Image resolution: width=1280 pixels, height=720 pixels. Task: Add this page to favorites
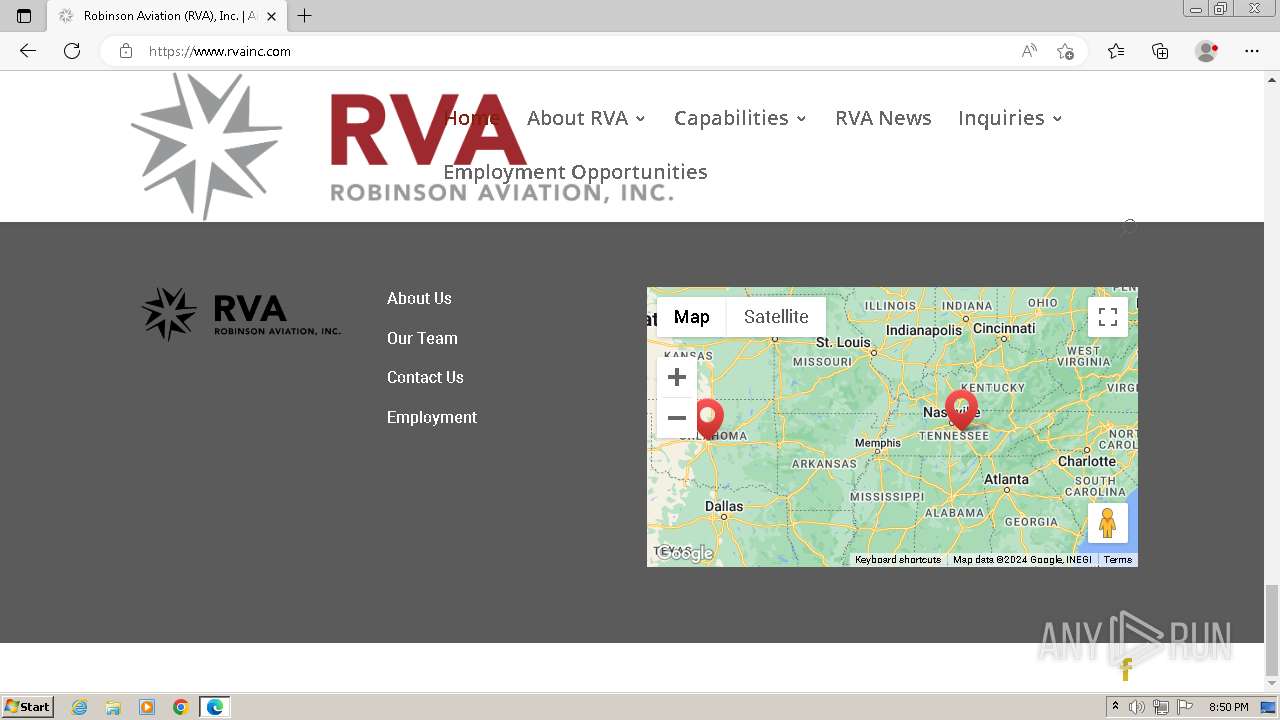pyautogui.click(x=1065, y=51)
